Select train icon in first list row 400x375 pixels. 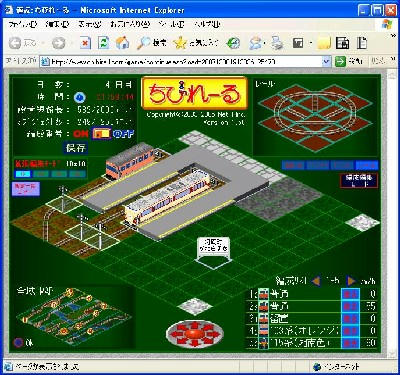[263, 294]
